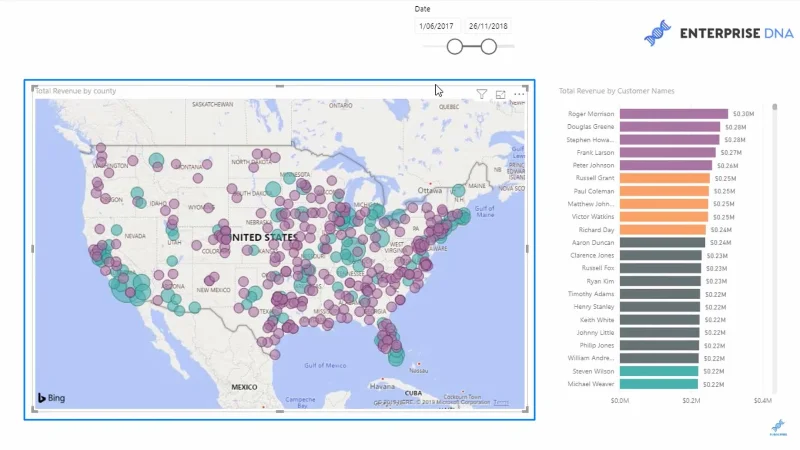The image size is (800, 450).
Task: Click the 'William Andre...' customer label
Action: click(591, 358)
